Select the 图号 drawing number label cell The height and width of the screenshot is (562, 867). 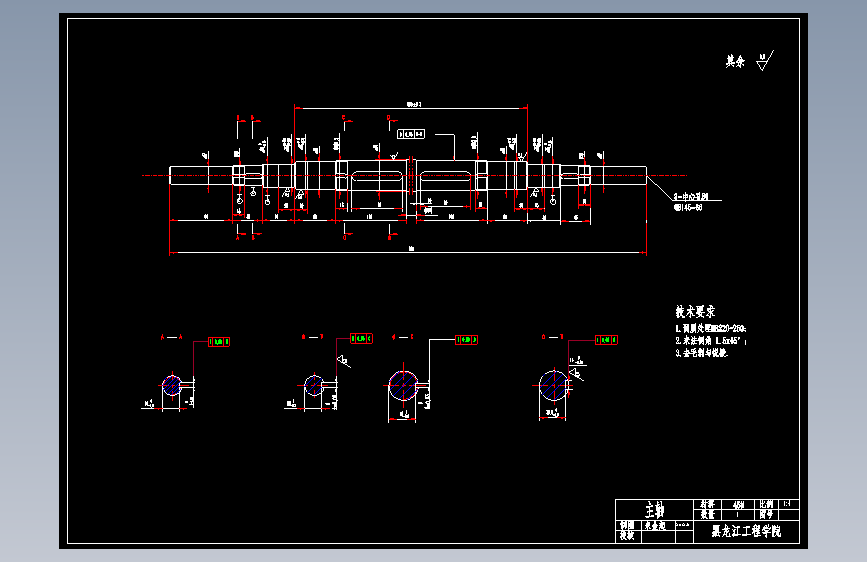766,514
